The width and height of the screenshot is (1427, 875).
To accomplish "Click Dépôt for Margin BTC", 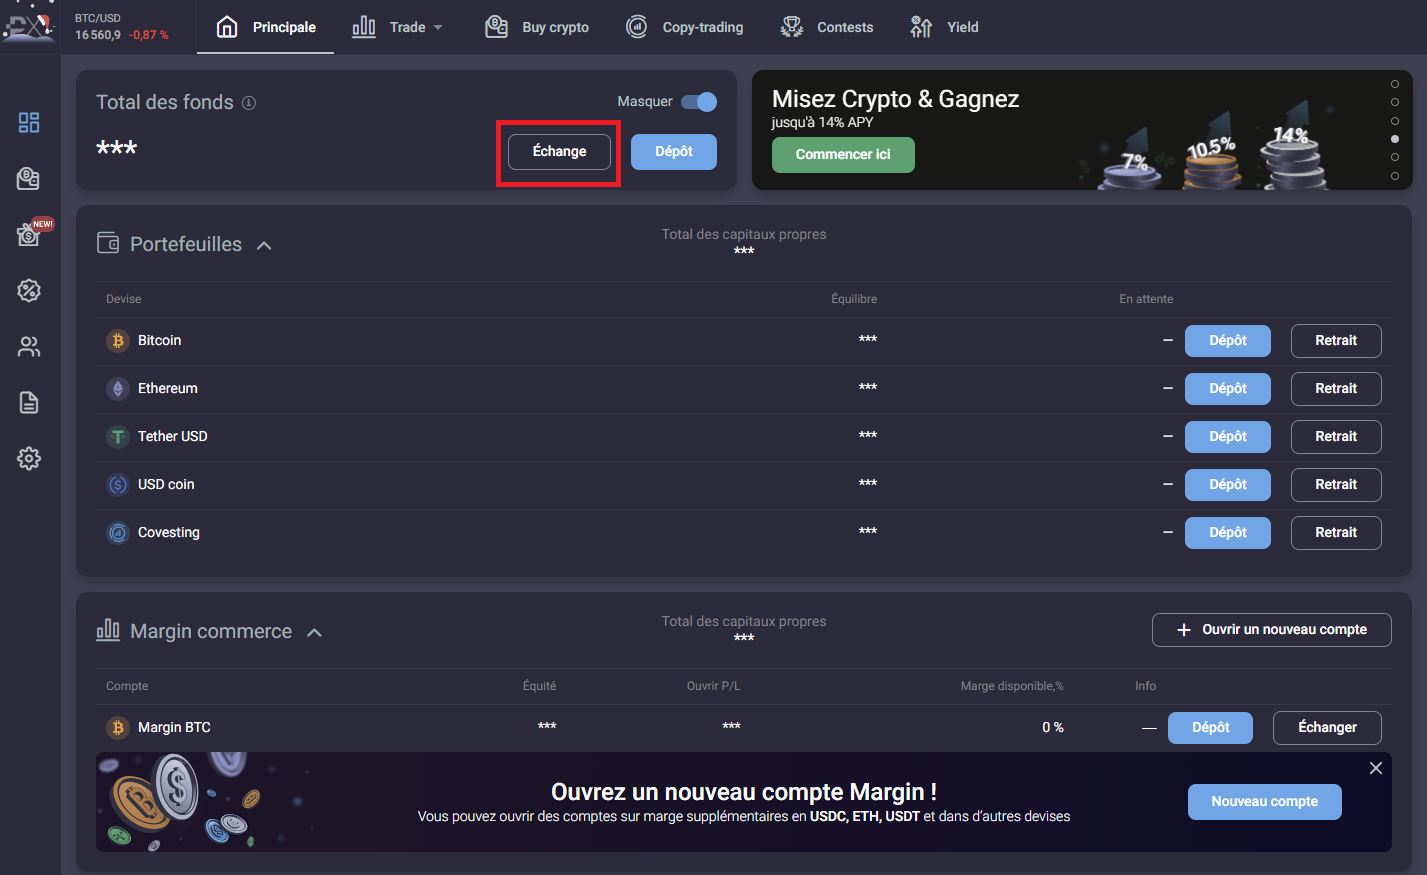I will coord(1210,728).
